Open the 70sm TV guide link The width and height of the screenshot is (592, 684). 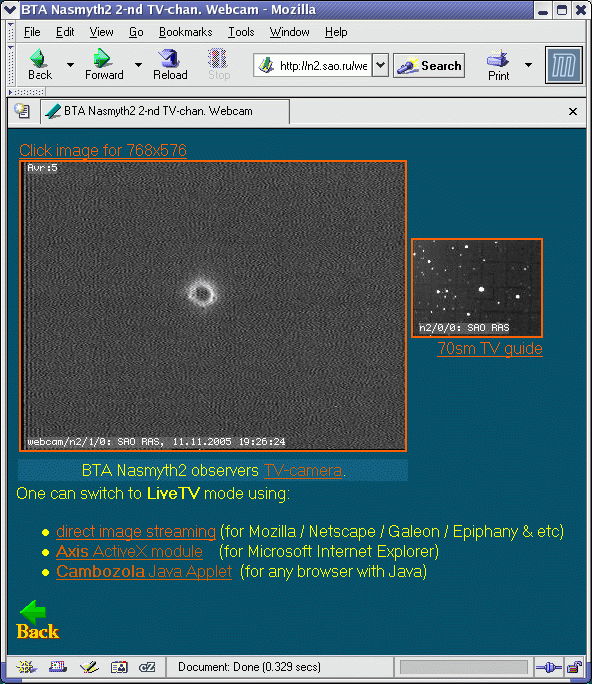click(490, 349)
